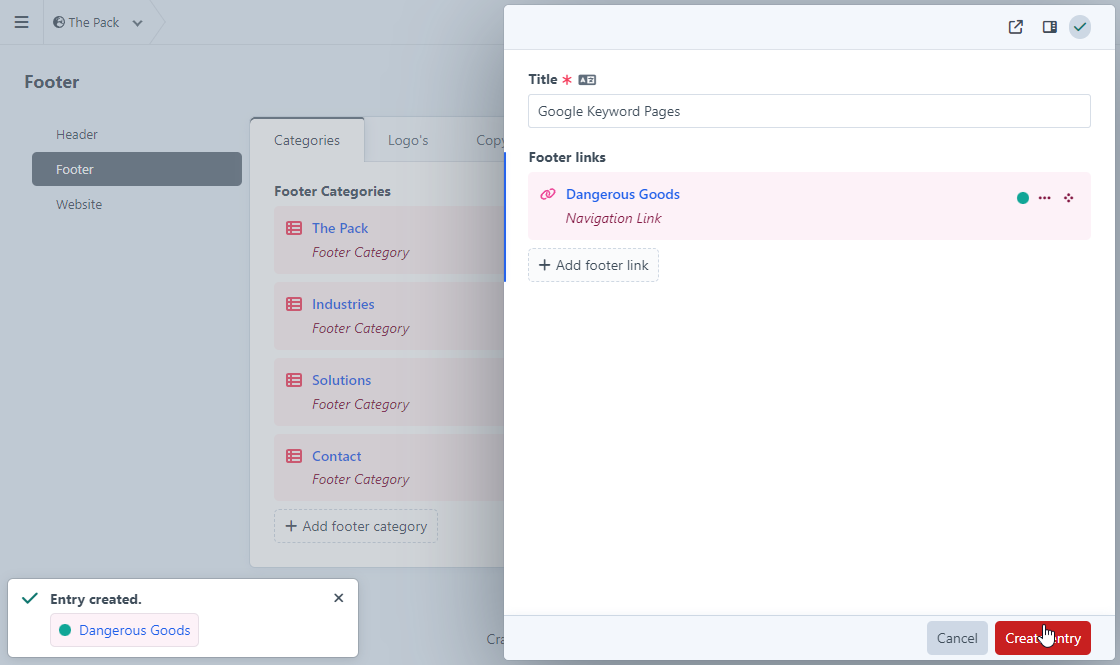Screen dimensions: 1120x665
Task: Add a new footer link
Action: [x=593, y=265]
